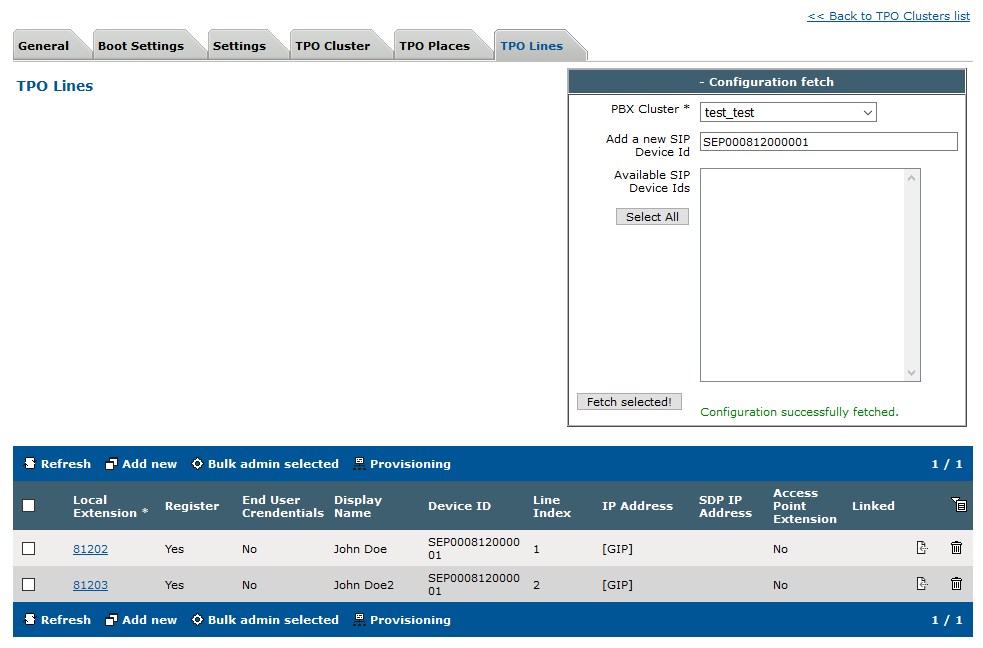Edit the 81202 line entry icon

(x=922, y=548)
